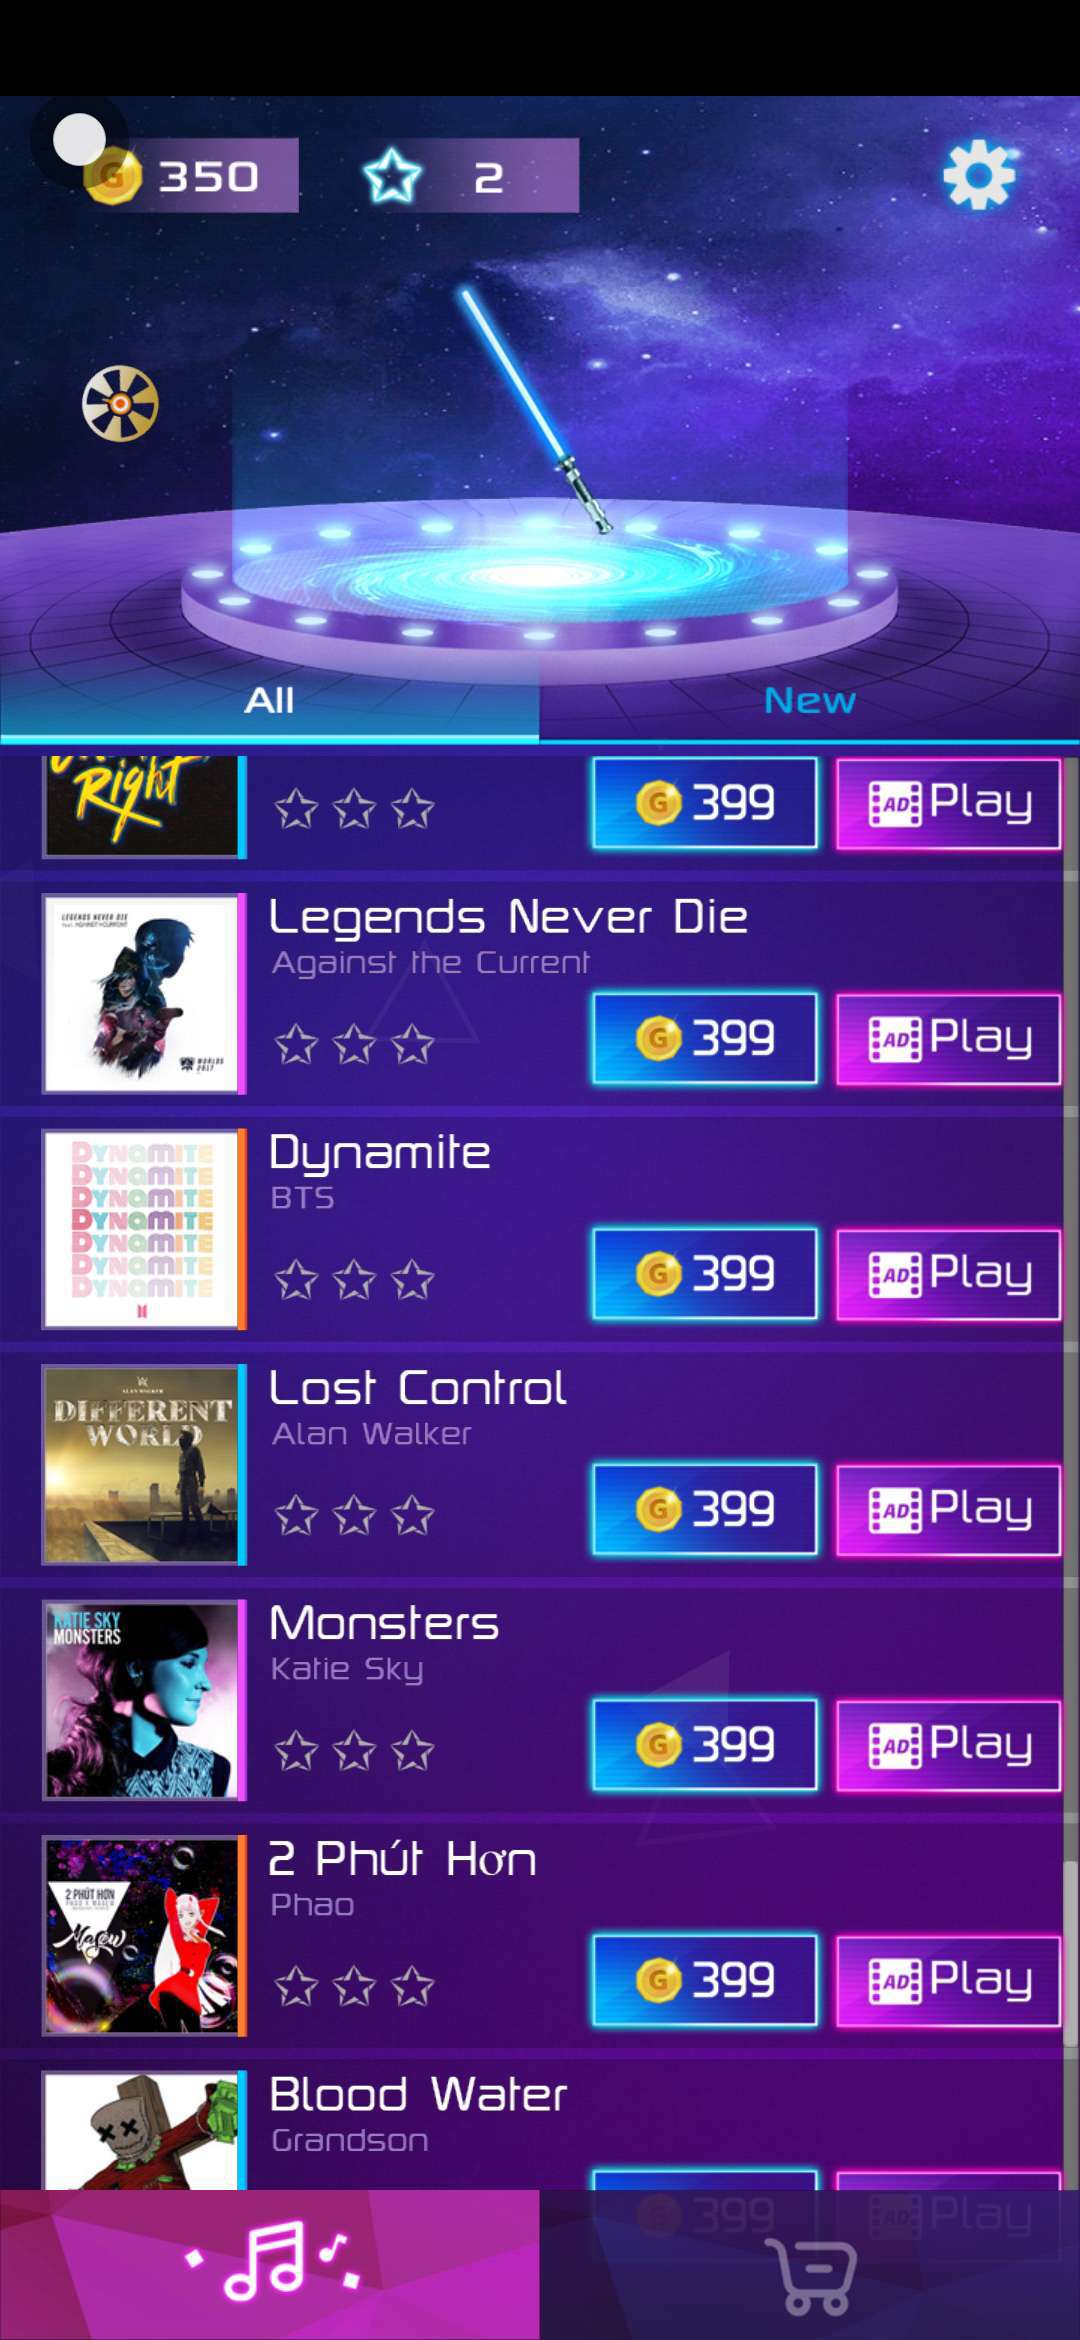Tap the star count icon
This screenshot has width=1080, height=2340.
point(392,176)
